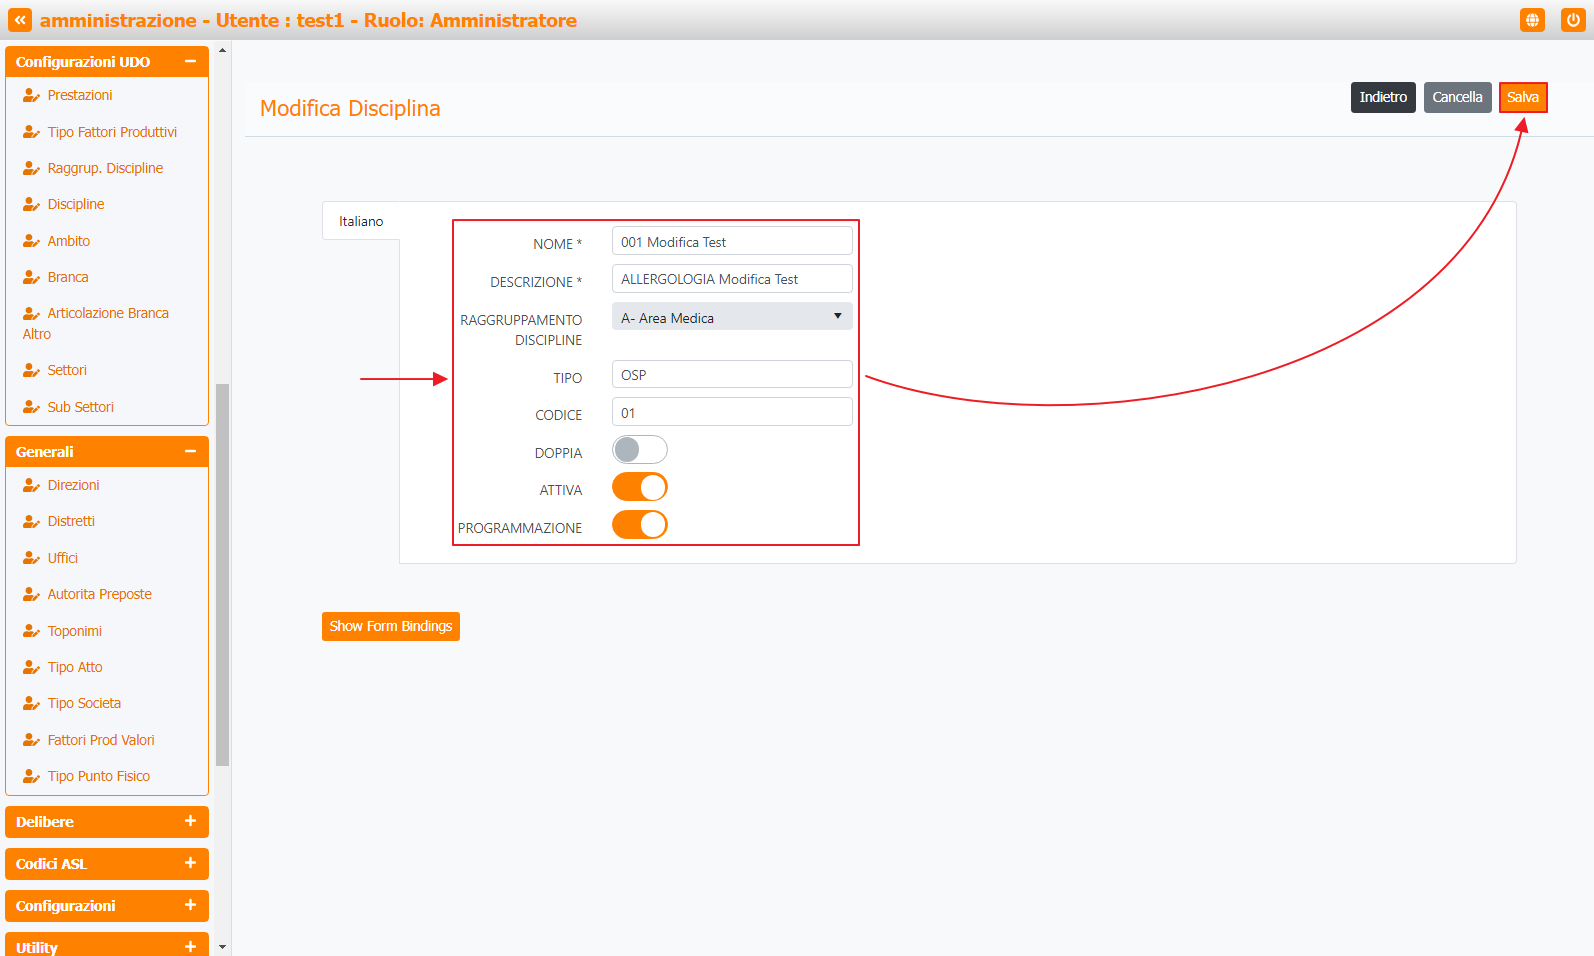Click the power logout icon
The height and width of the screenshot is (956, 1594).
point(1572,20)
